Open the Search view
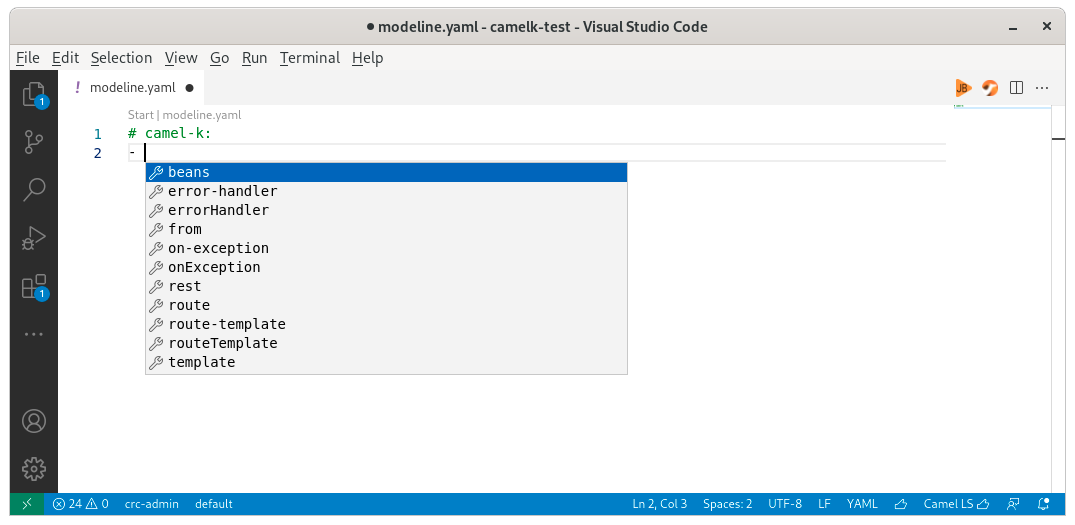1075x525 pixels. [x=34, y=189]
